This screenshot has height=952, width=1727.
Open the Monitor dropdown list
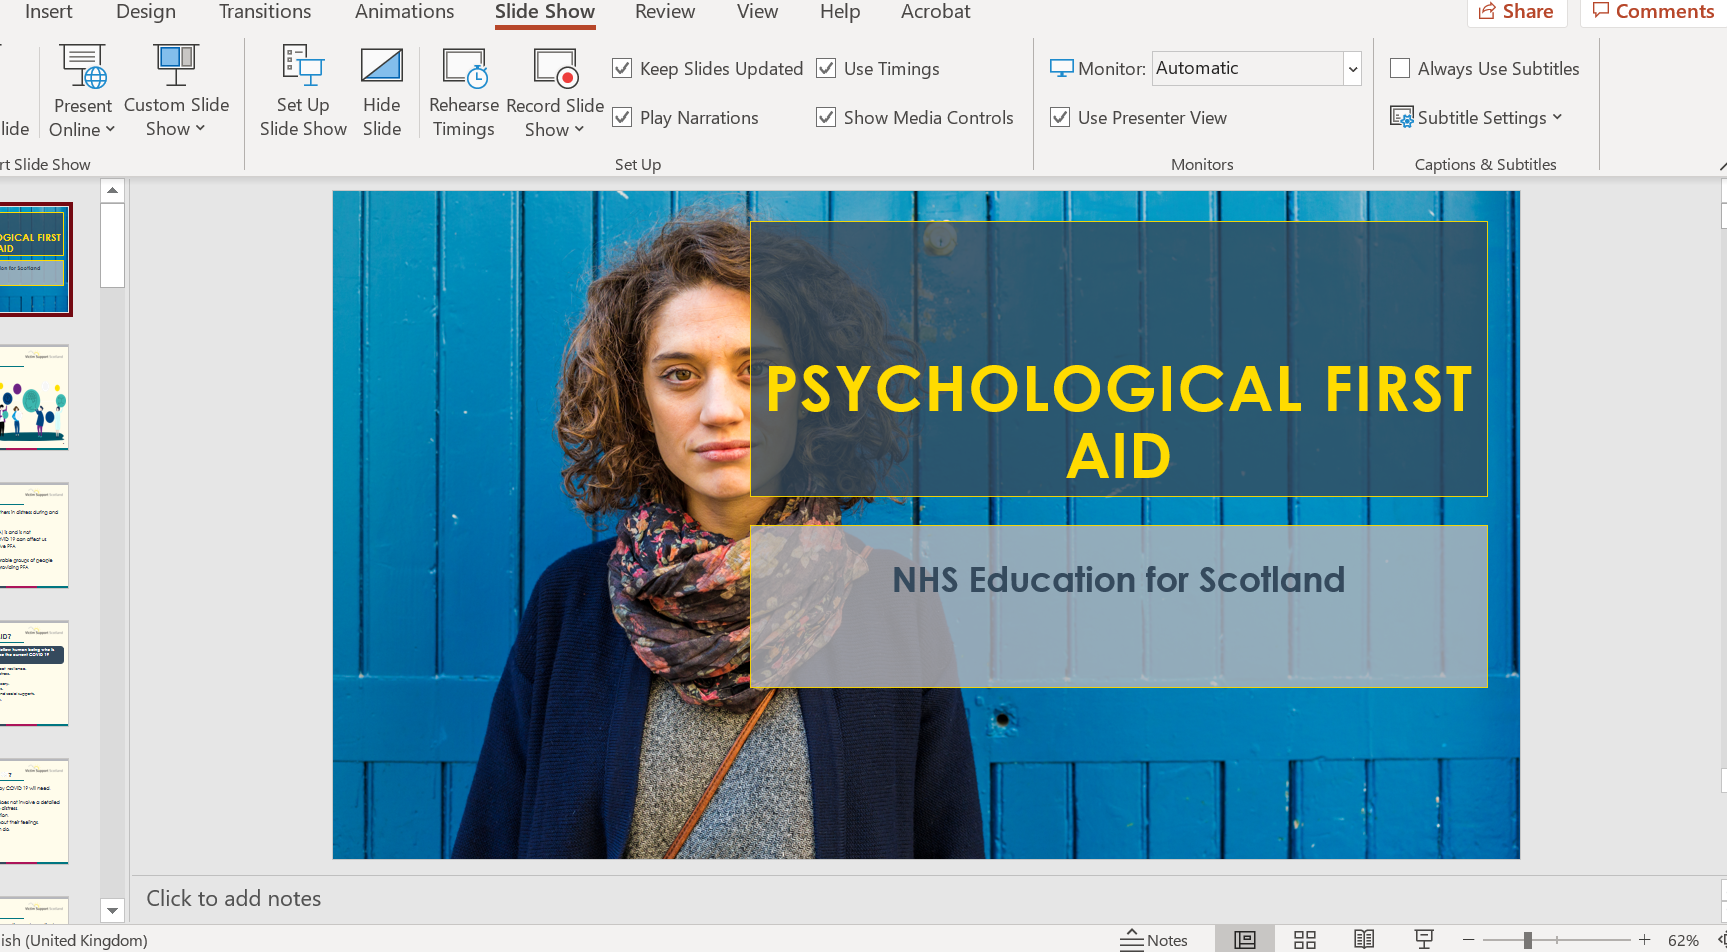[1352, 69]
